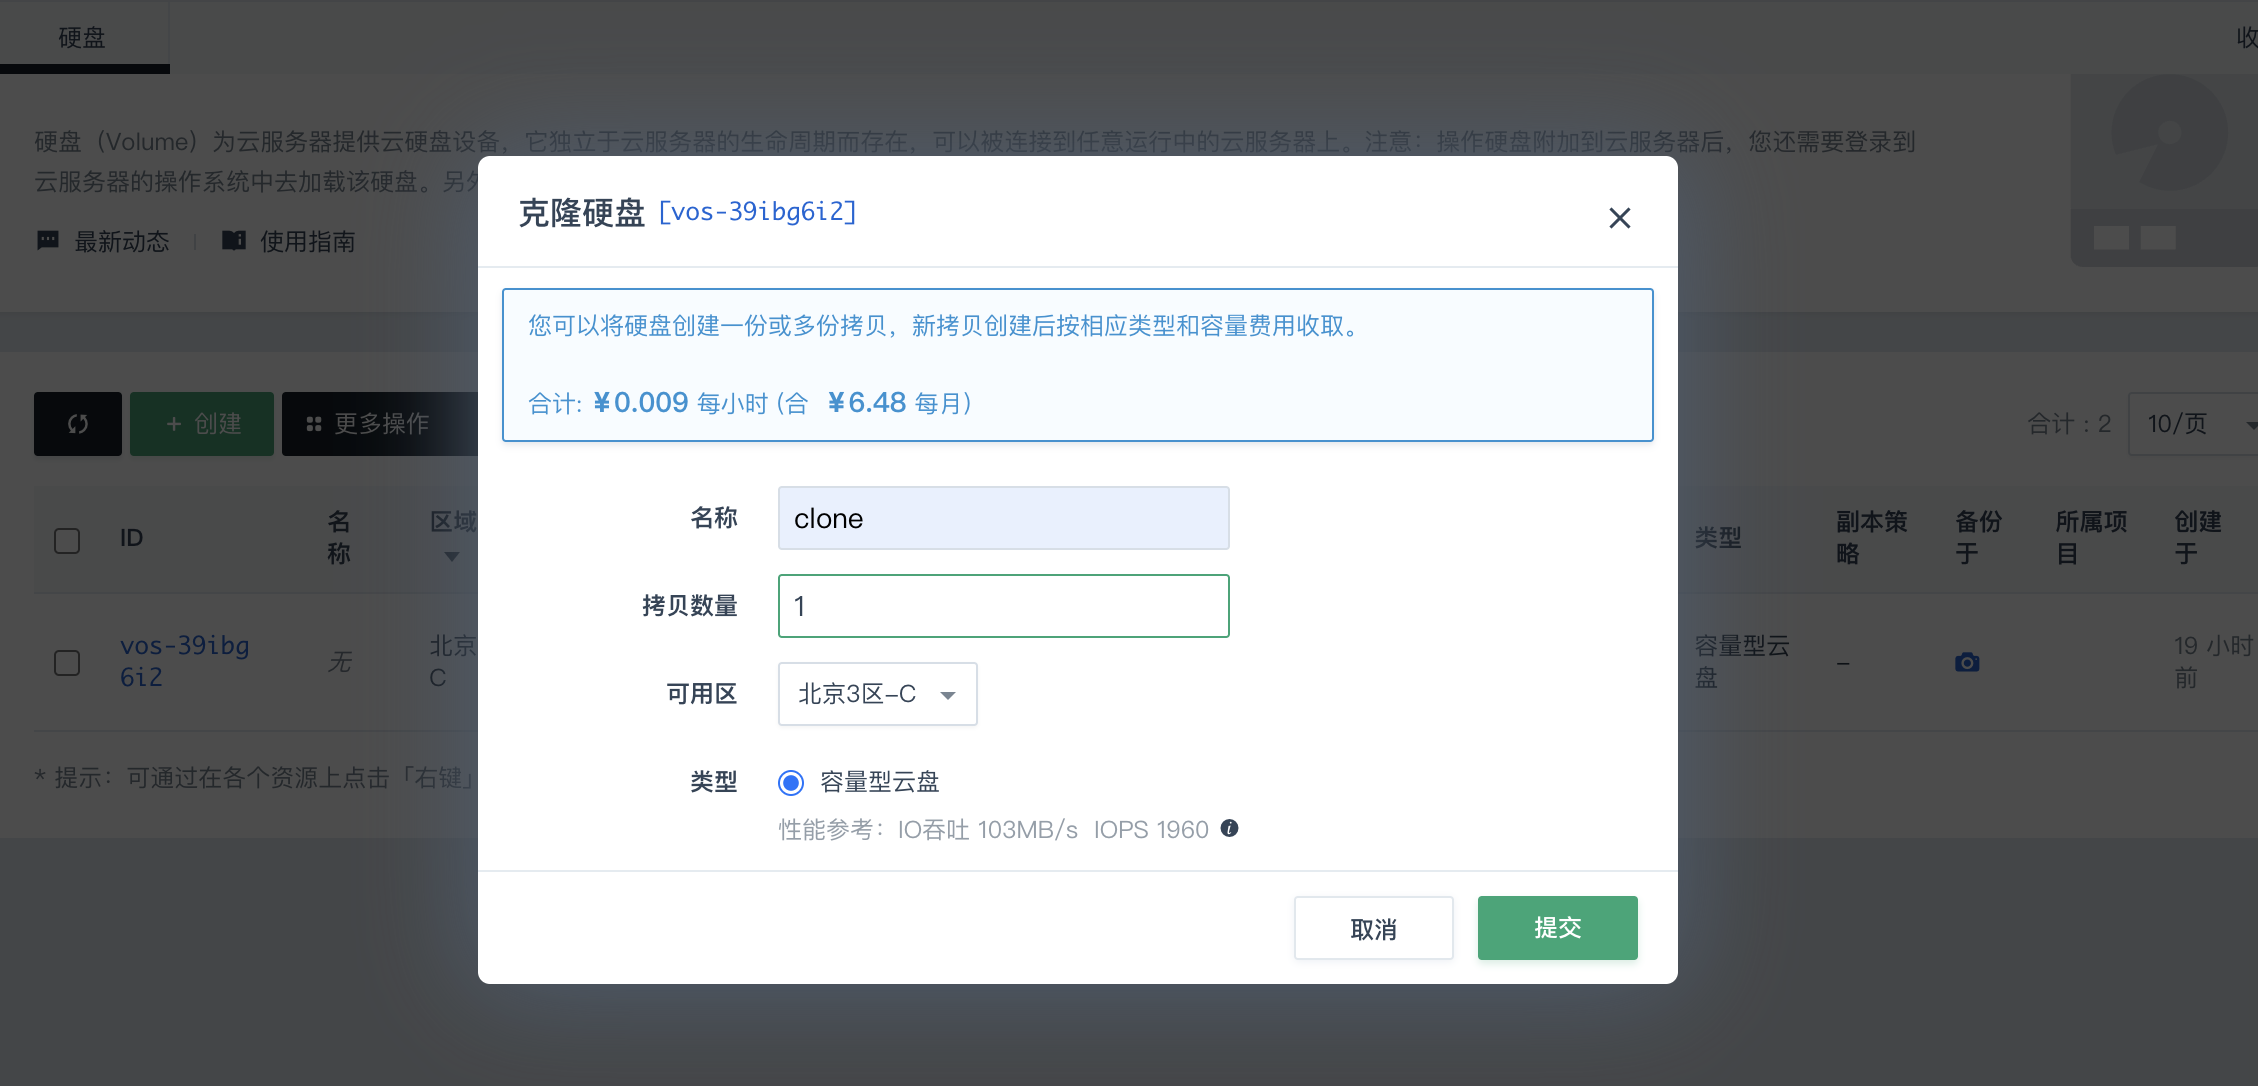Open the disk ID vos-39ibg6i2 link in the table
The height and width of the screenshot is (1086, 2258).
[184, 661]
